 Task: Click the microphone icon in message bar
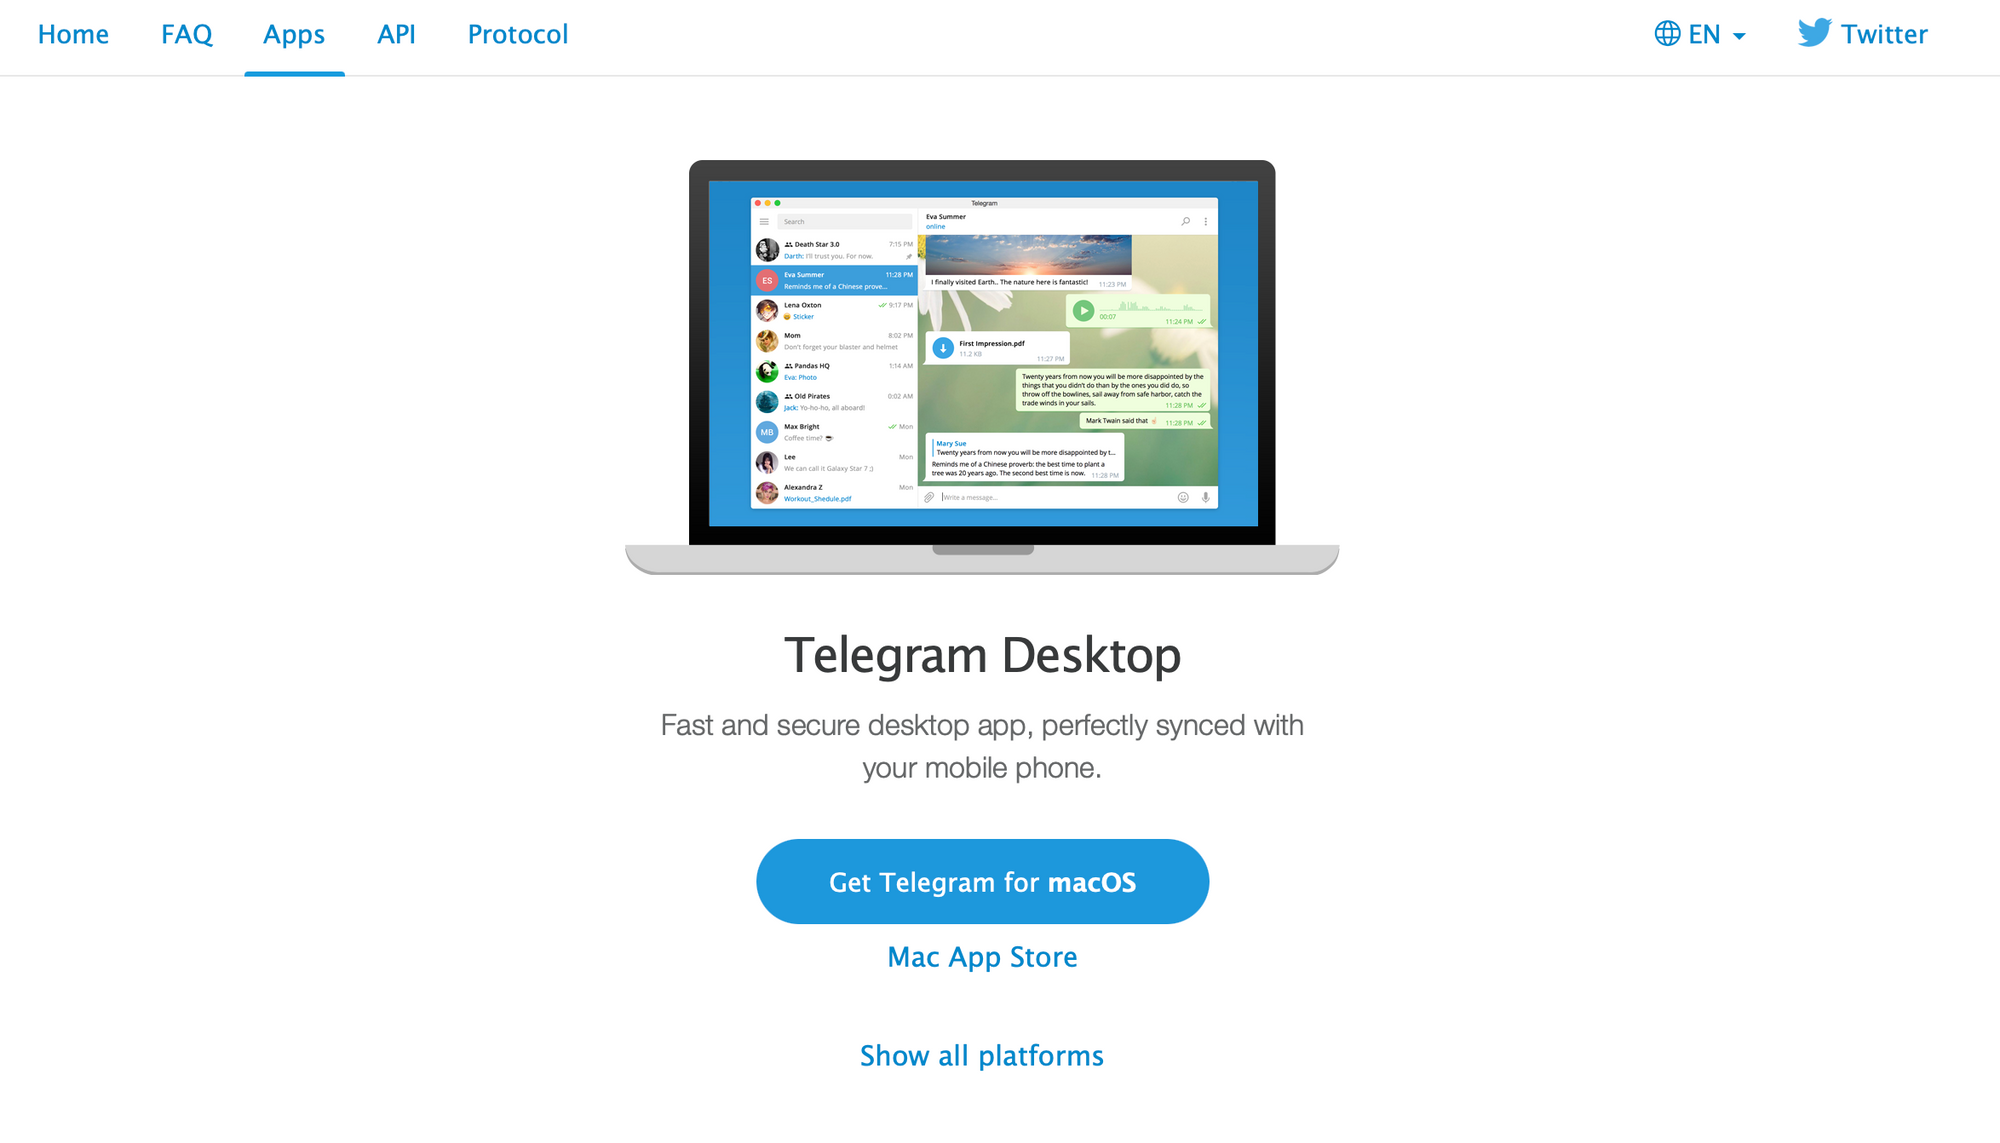(x=1205, y=496)
